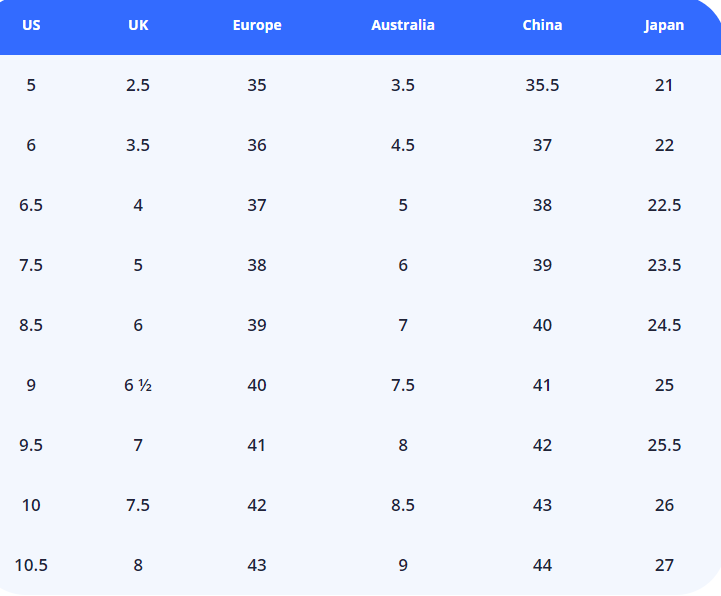
Task: Select the China column header
Action: click(542, 25)
